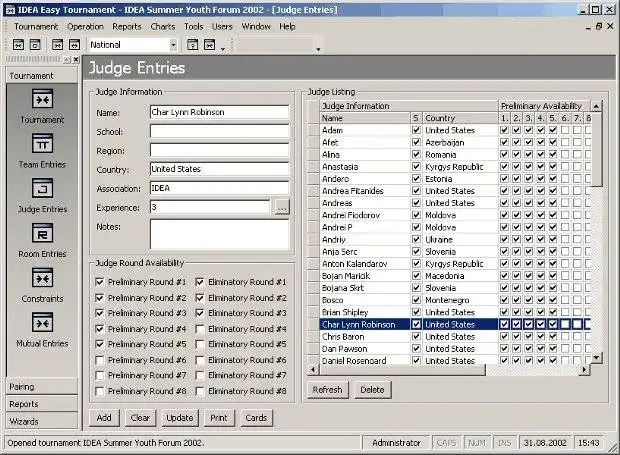
Task: Click the Region input field
Action: pos(219,150)
